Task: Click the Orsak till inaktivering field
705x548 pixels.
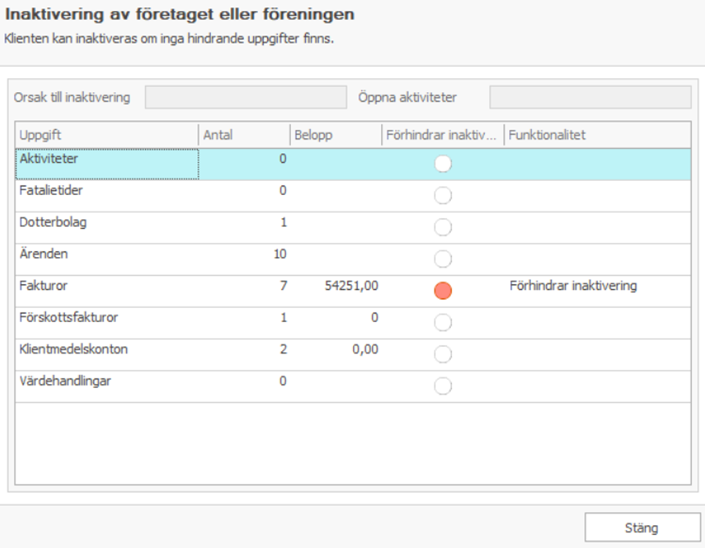Action: (x=244, y=97)
